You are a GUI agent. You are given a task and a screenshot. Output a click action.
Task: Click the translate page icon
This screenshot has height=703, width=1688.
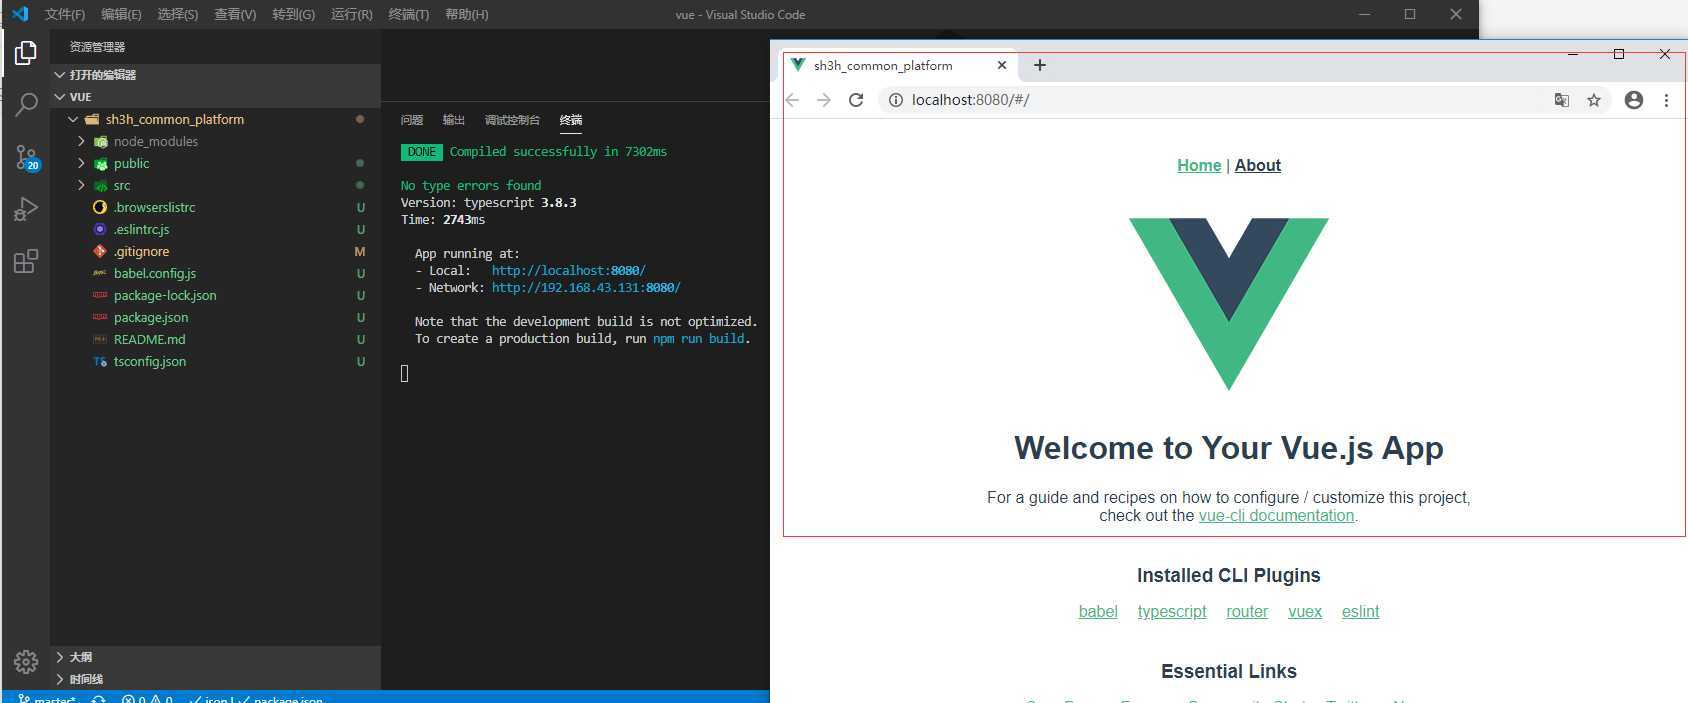coord(1561,100)
